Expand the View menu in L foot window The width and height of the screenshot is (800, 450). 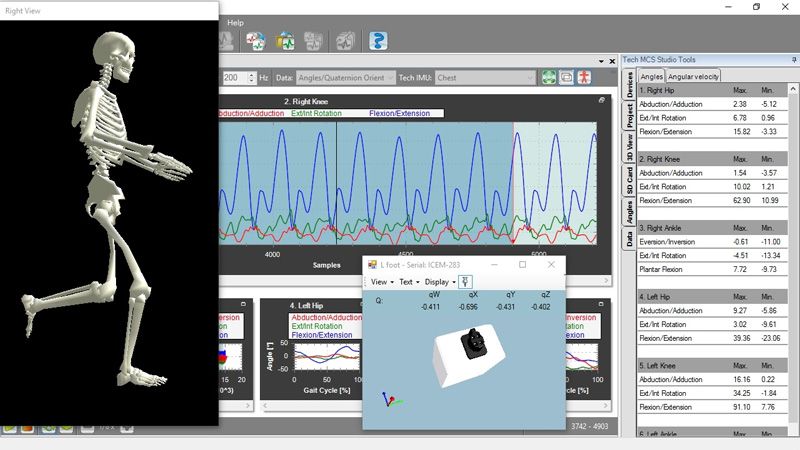tap(382, 282)
